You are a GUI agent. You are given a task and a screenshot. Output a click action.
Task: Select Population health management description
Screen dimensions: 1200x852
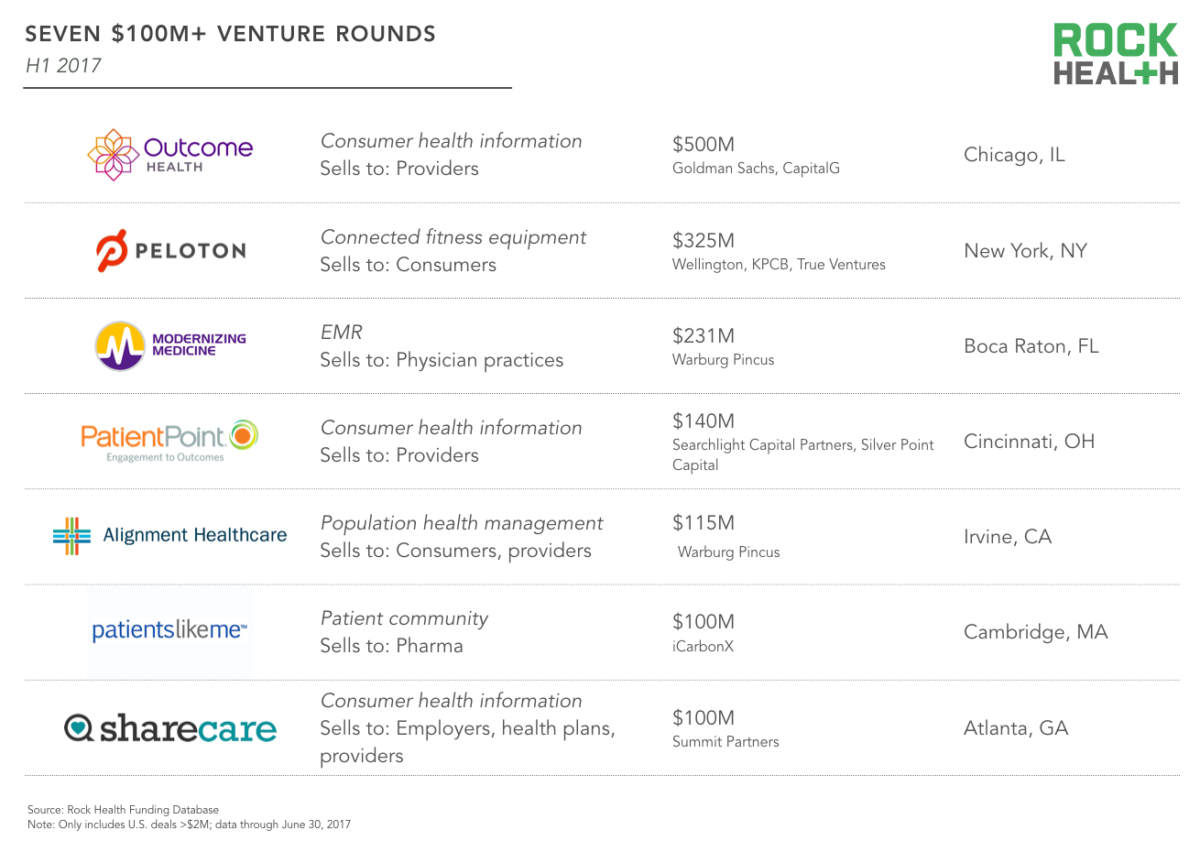click(461, 523)
